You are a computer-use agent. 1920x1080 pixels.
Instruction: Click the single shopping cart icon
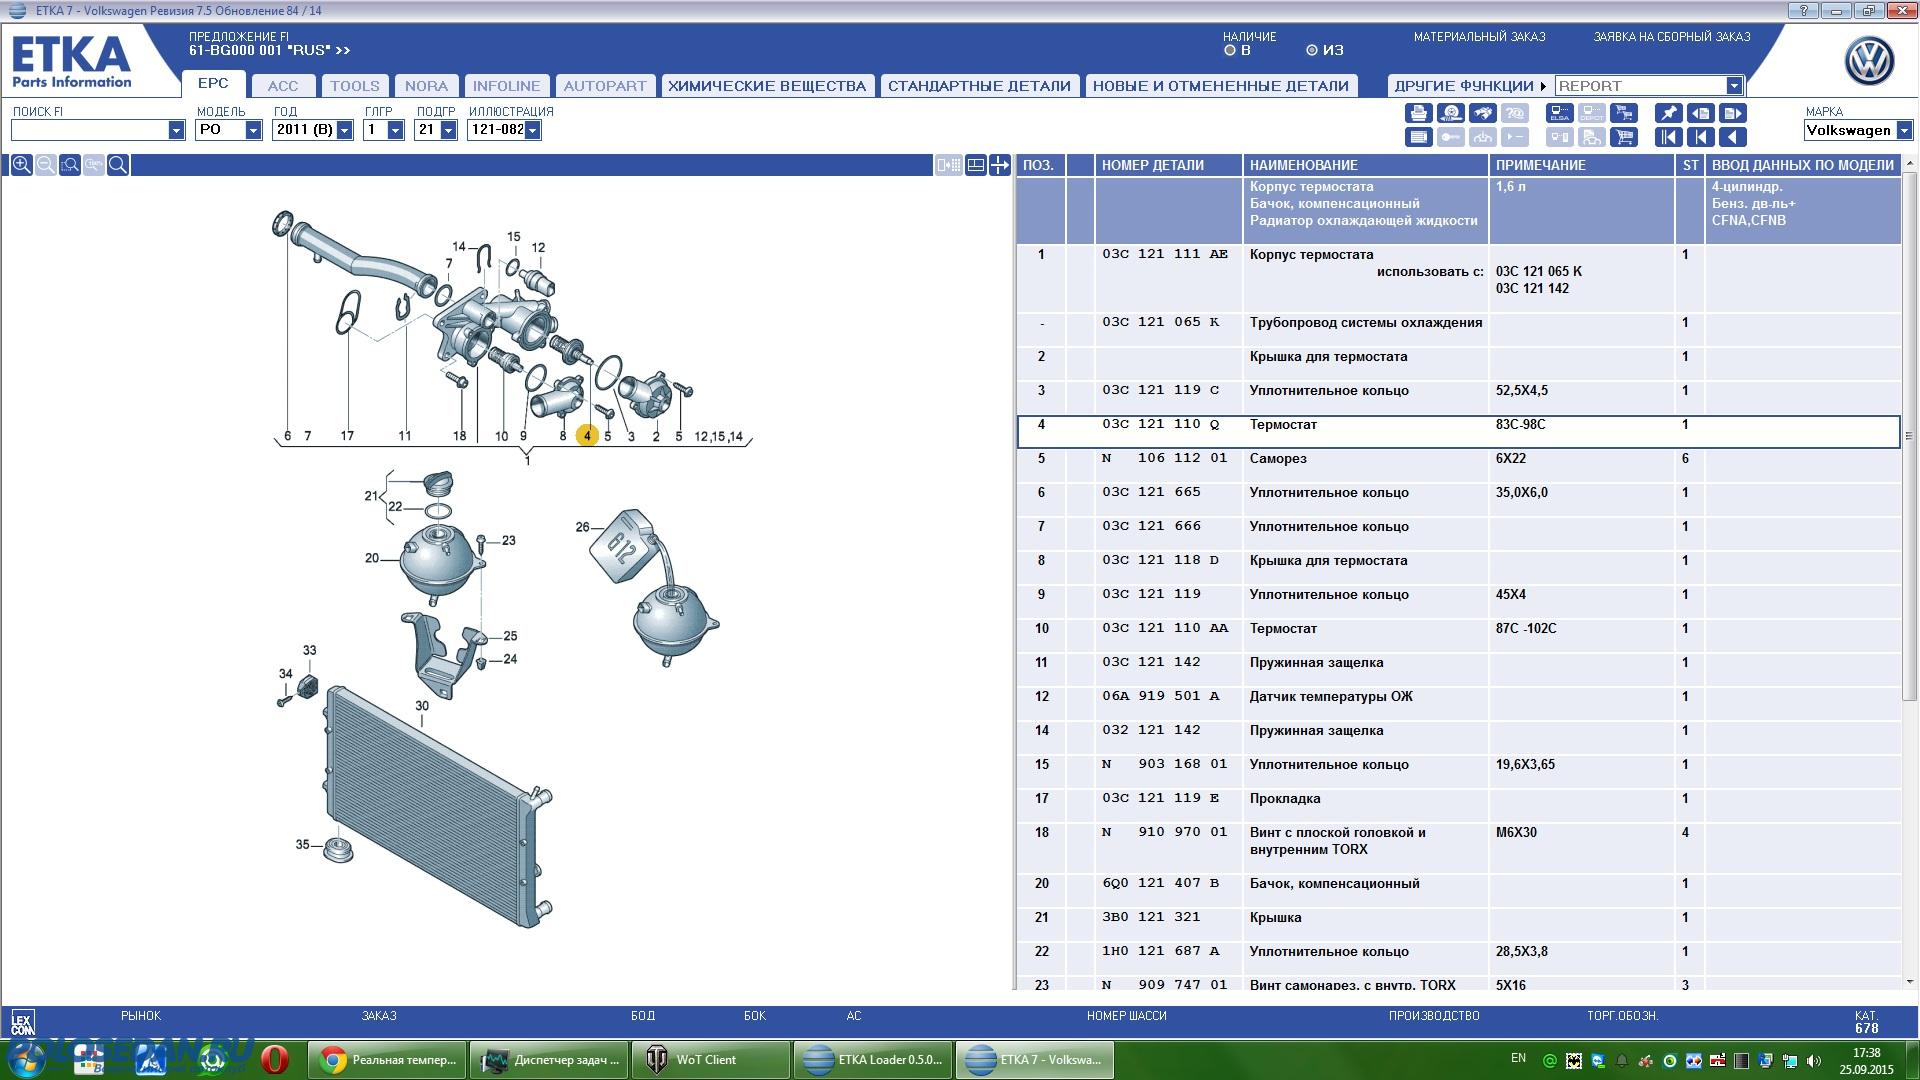tap(1624, 137)
